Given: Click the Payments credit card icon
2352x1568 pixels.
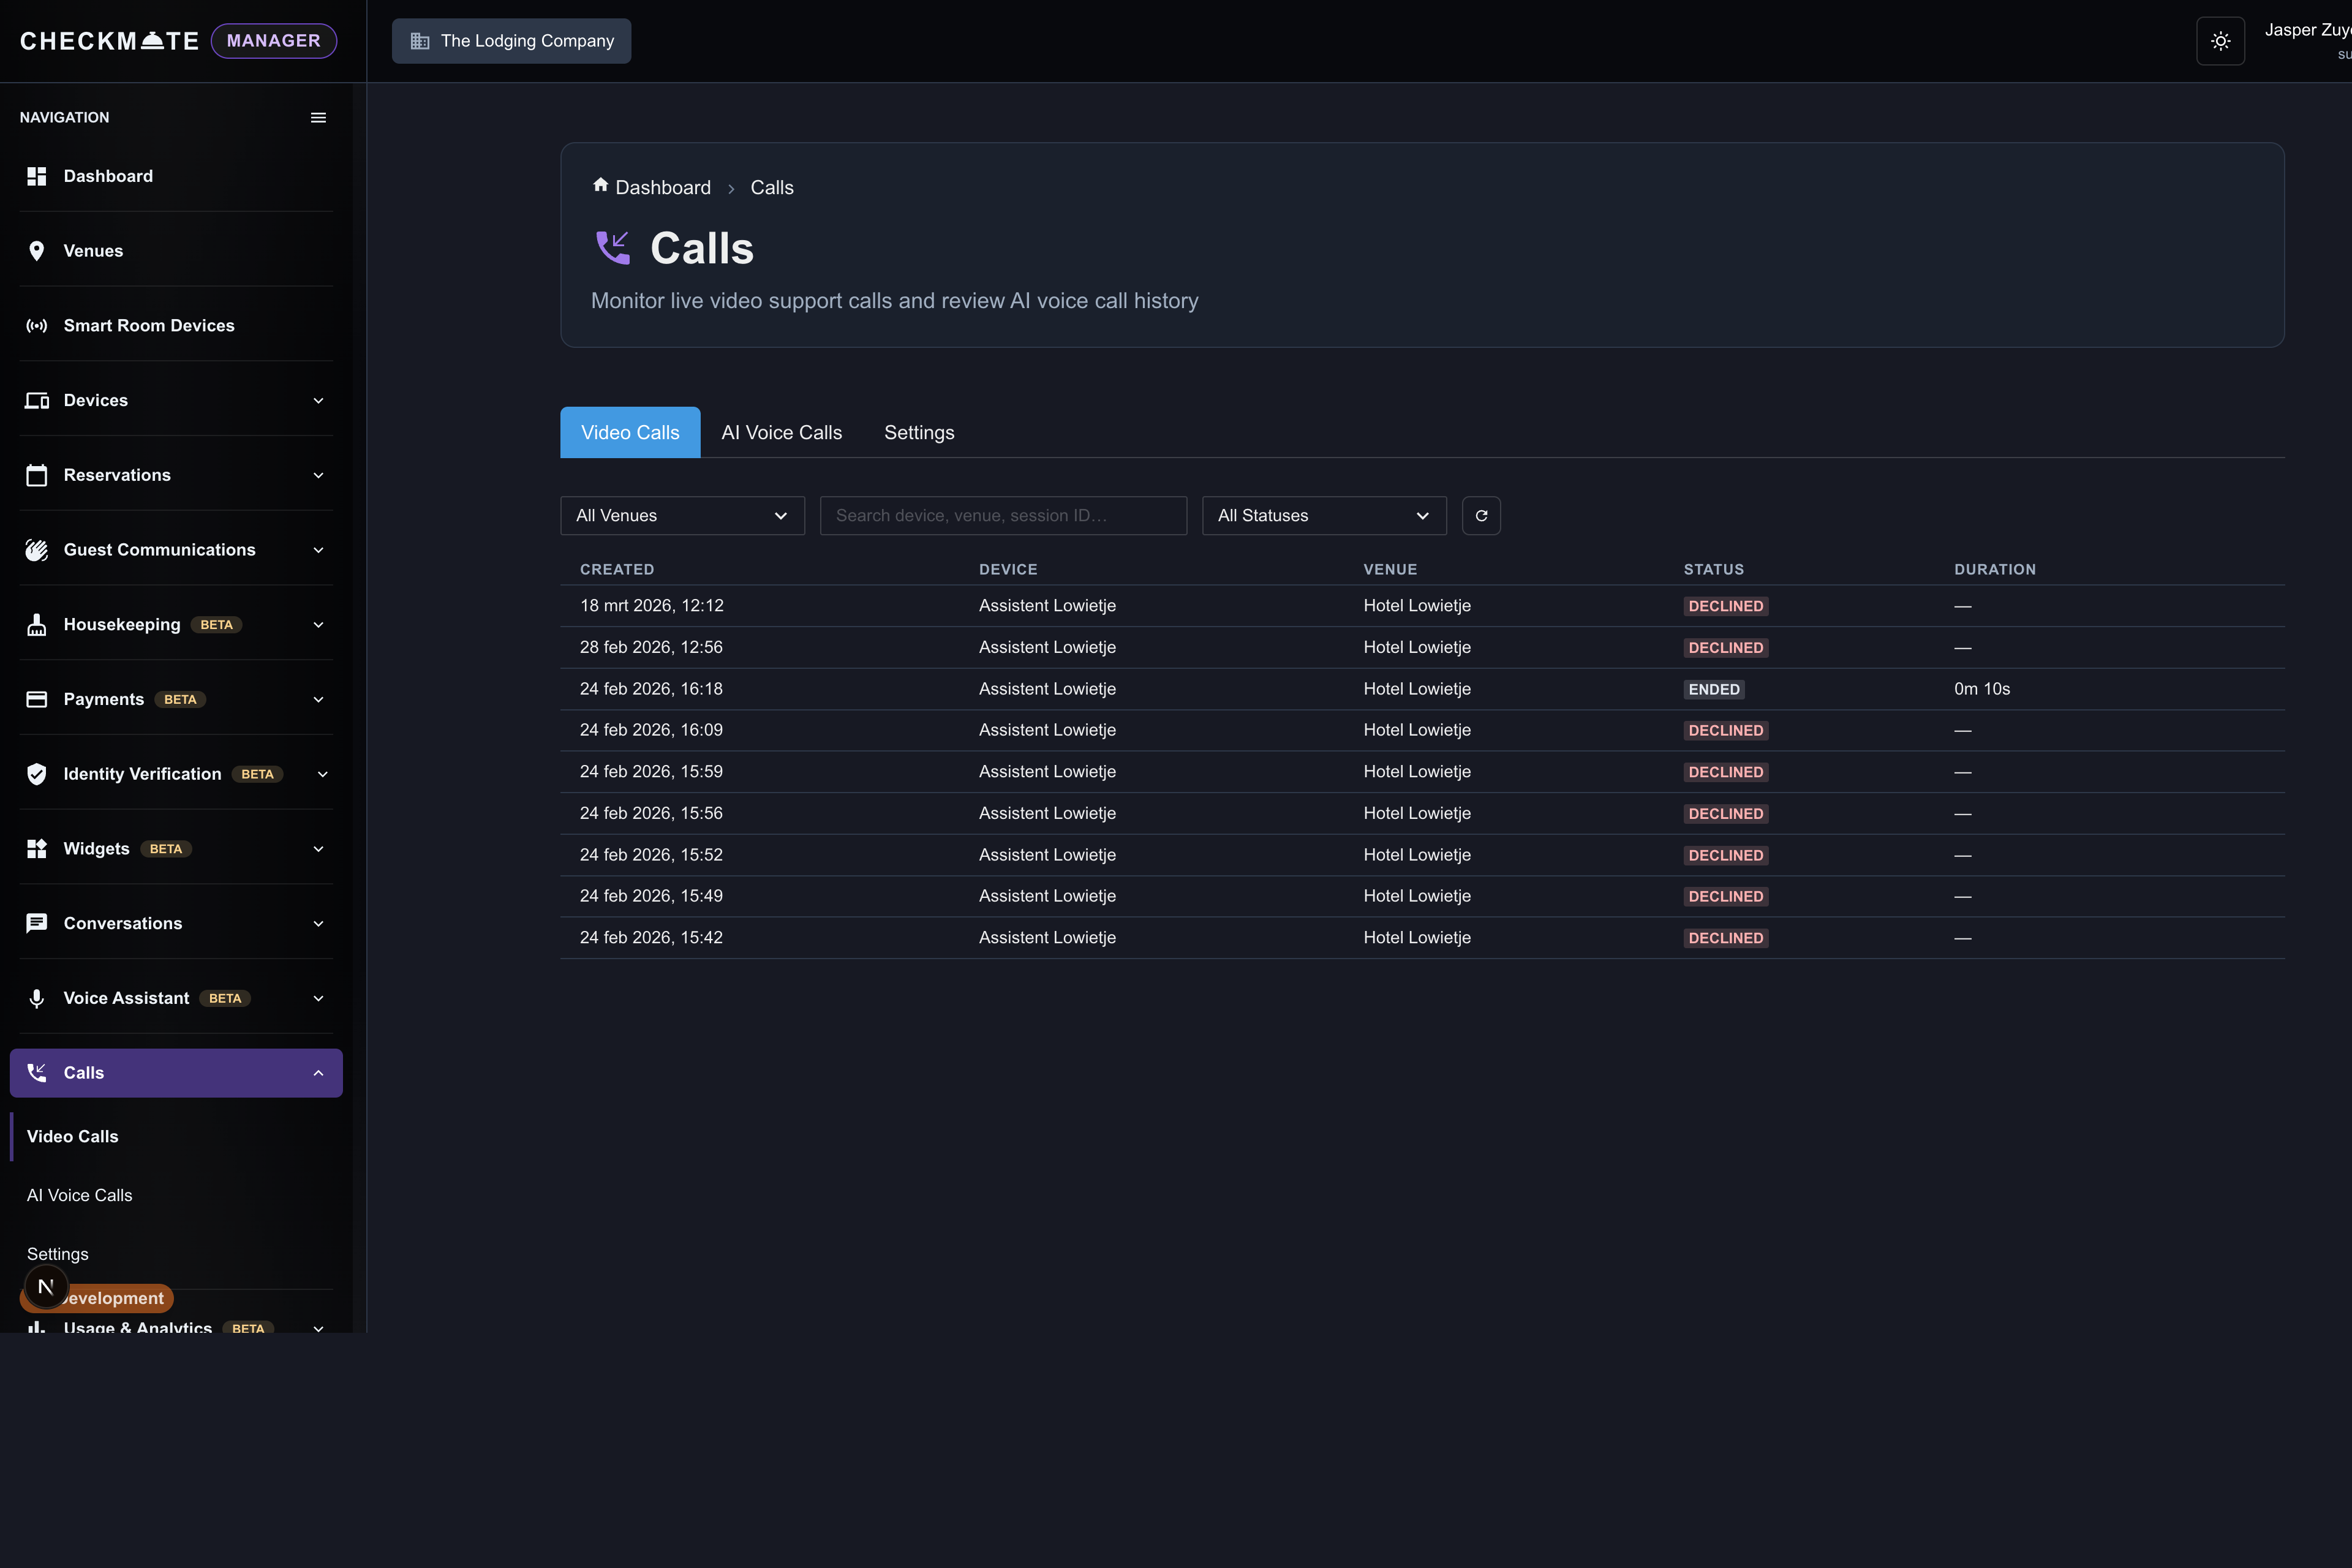Looking at the screenshot, I should tap(37, 699).
